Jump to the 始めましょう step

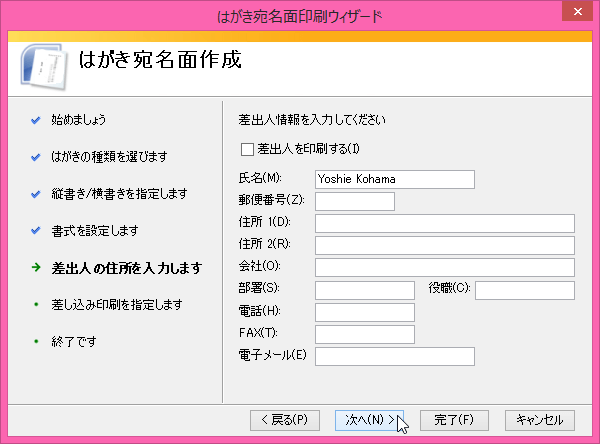pyautogui.click(x=78, y=120)
